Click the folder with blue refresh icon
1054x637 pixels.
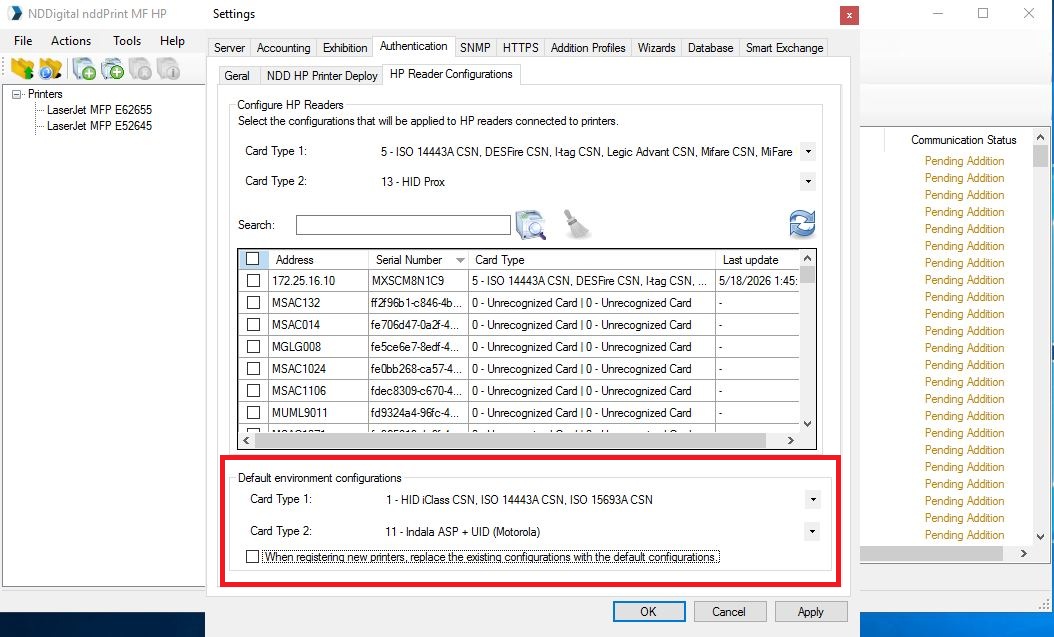point(50,69)
